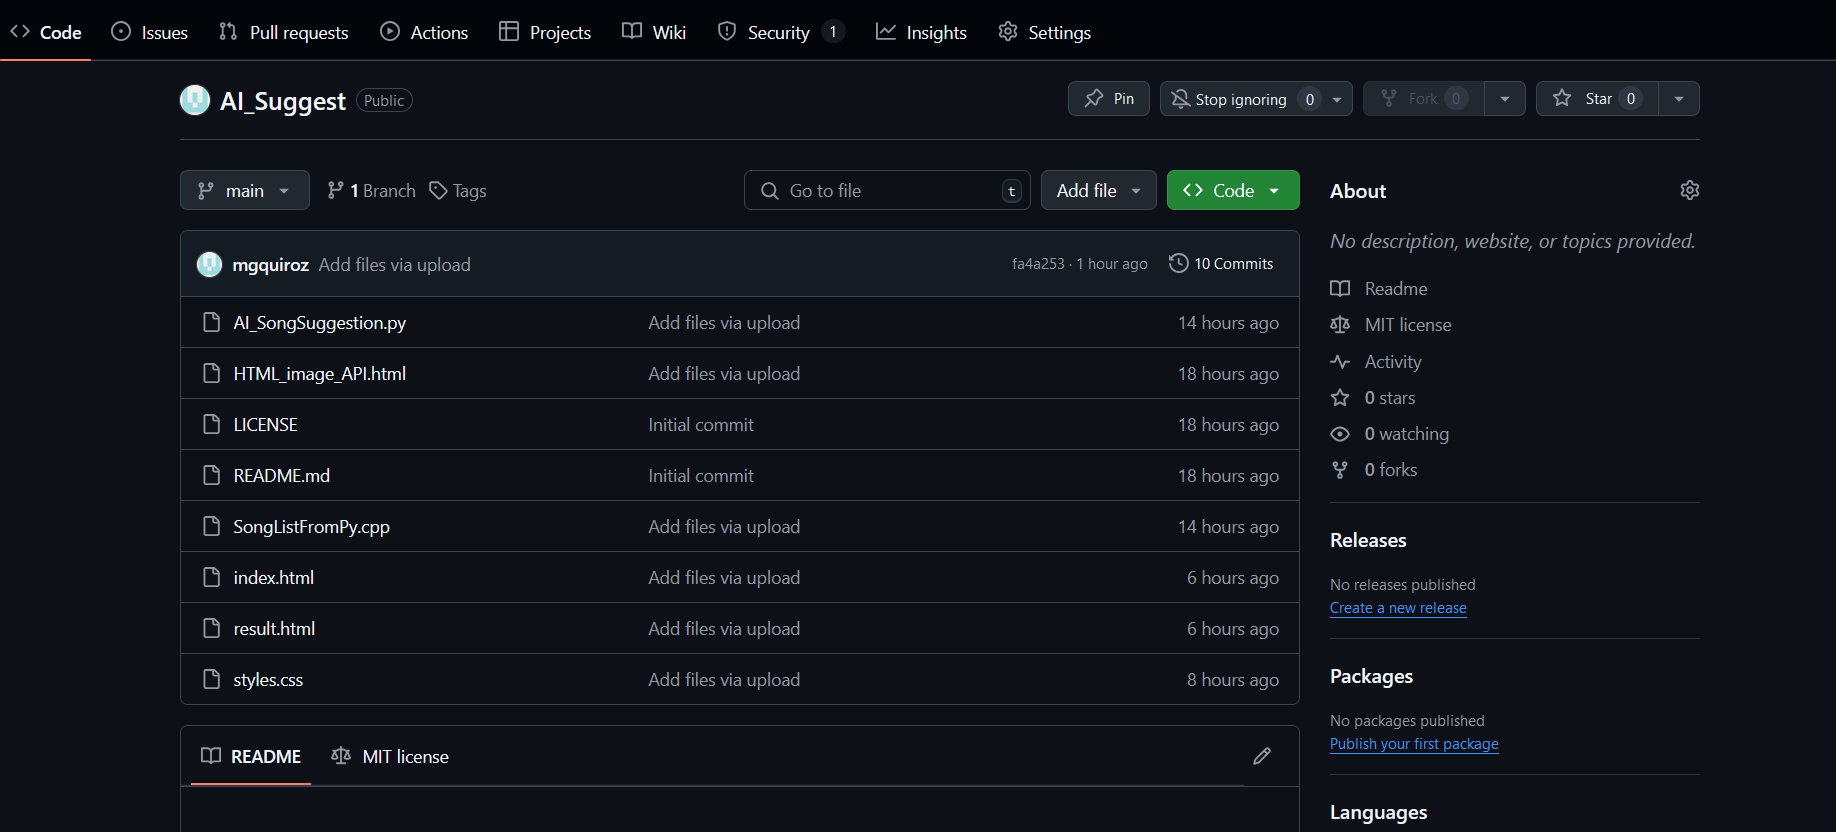Open file result.html

[x=274, y=629]
